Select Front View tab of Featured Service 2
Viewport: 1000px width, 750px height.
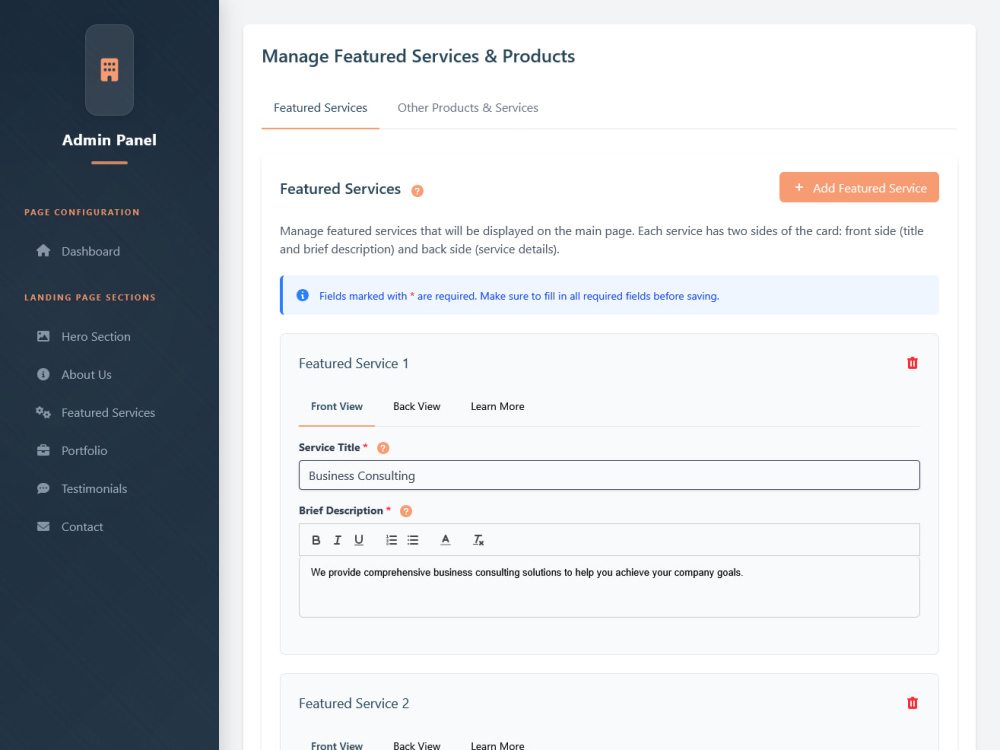pos(337,746)
